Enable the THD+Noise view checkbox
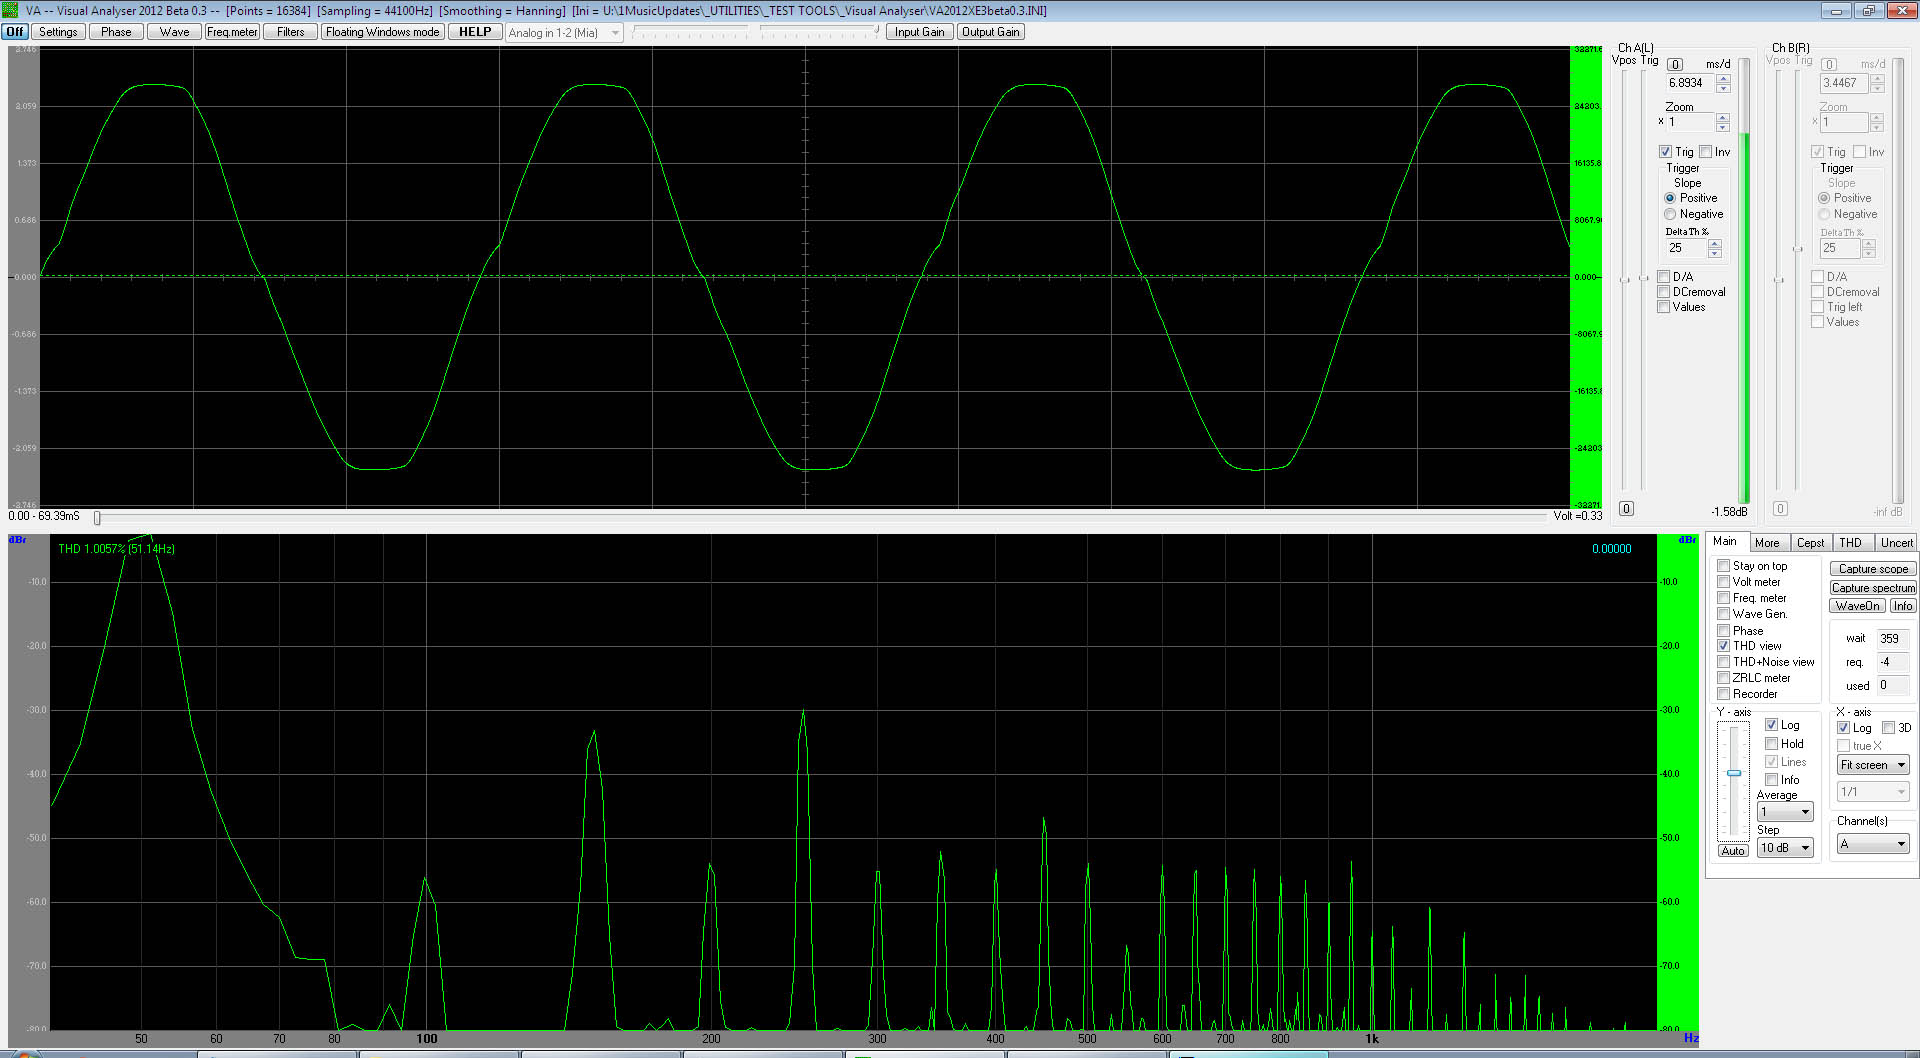 click(1724, 662)
